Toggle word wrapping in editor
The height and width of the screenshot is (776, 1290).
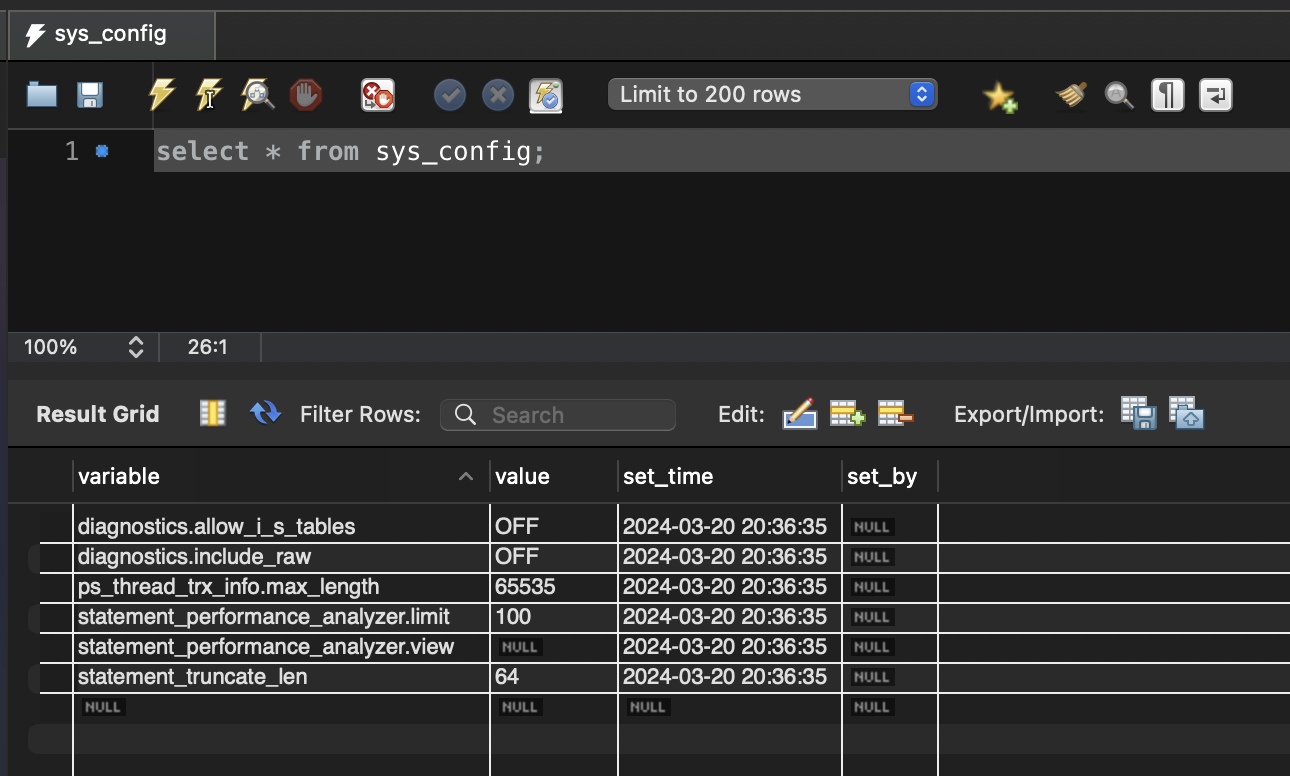point(1215,95)
